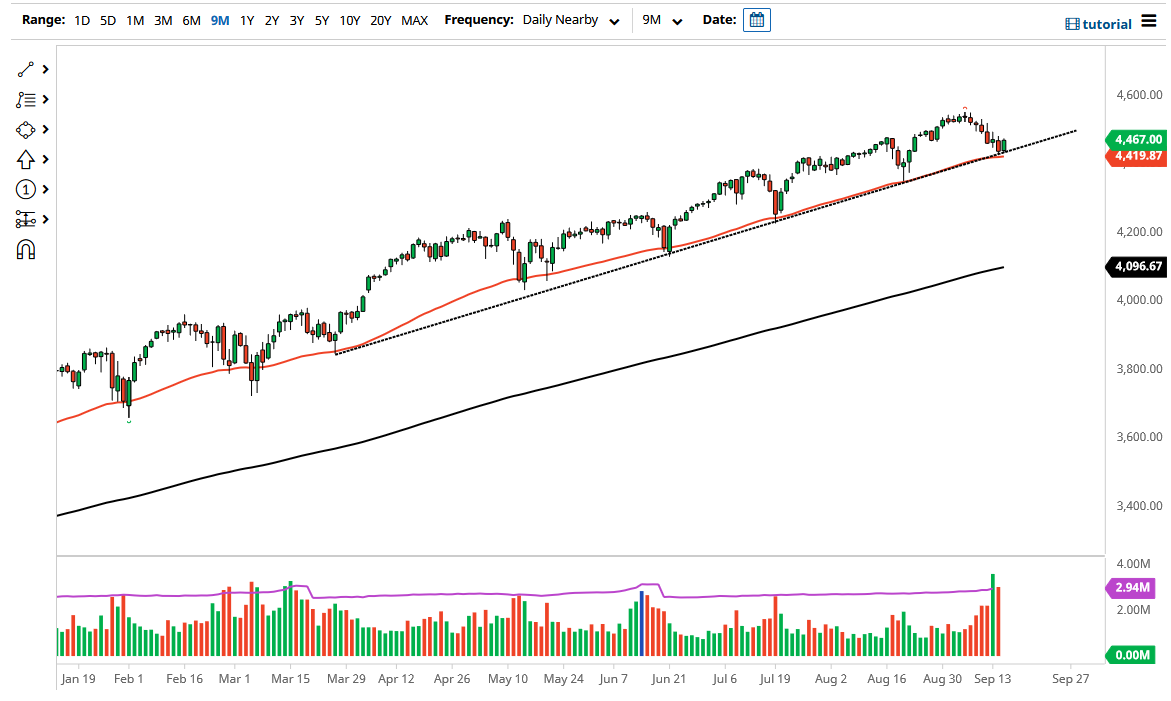This screenshot has width=1171, height=701.
Task: Select the arrow drawing tool
Action: click(x=26, y=158)
